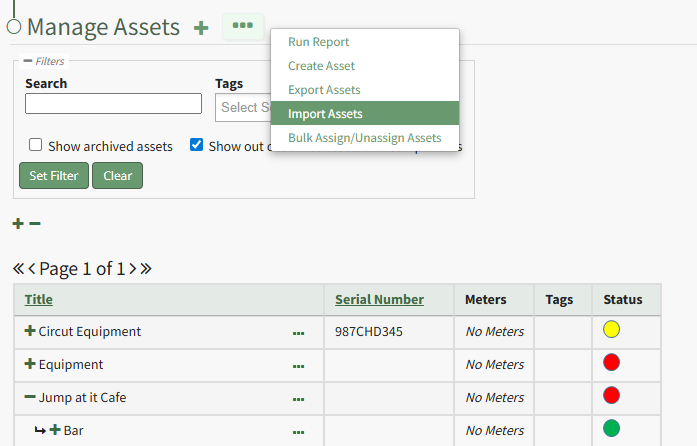Go to the first page of results
The image size is (697, 446).
18,268
